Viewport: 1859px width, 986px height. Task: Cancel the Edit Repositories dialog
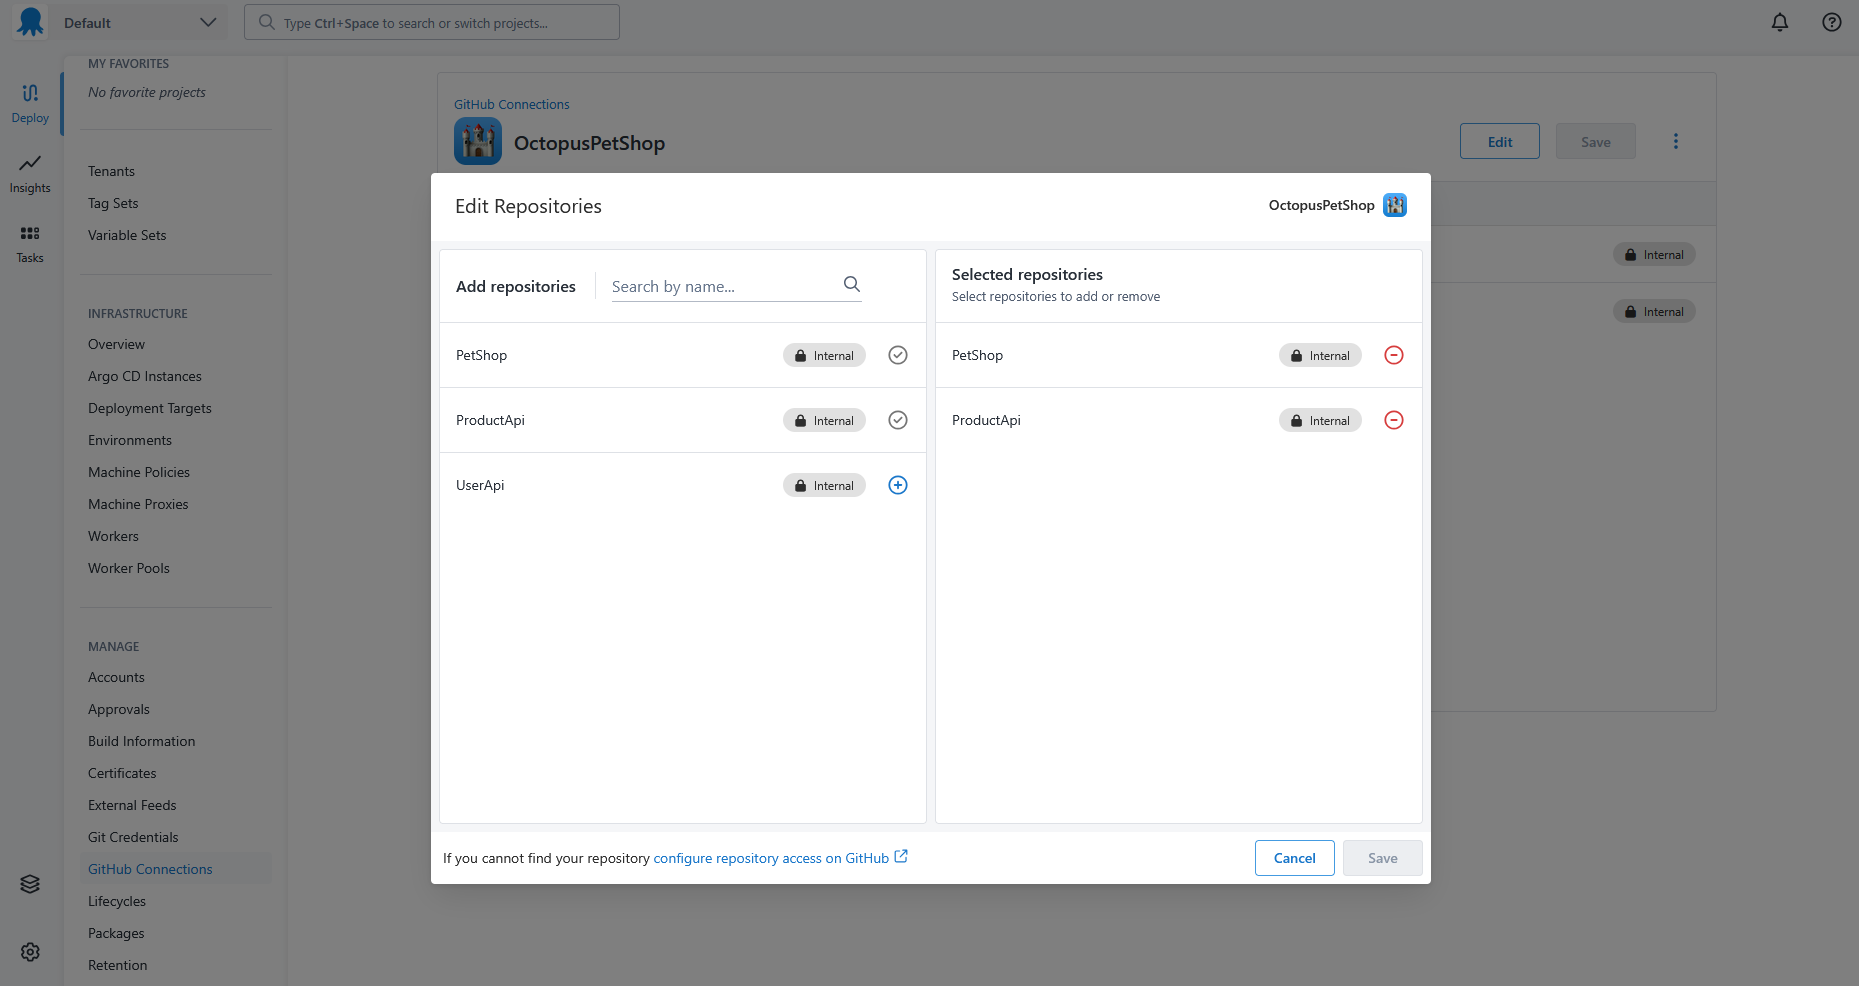coord(1295,858)
